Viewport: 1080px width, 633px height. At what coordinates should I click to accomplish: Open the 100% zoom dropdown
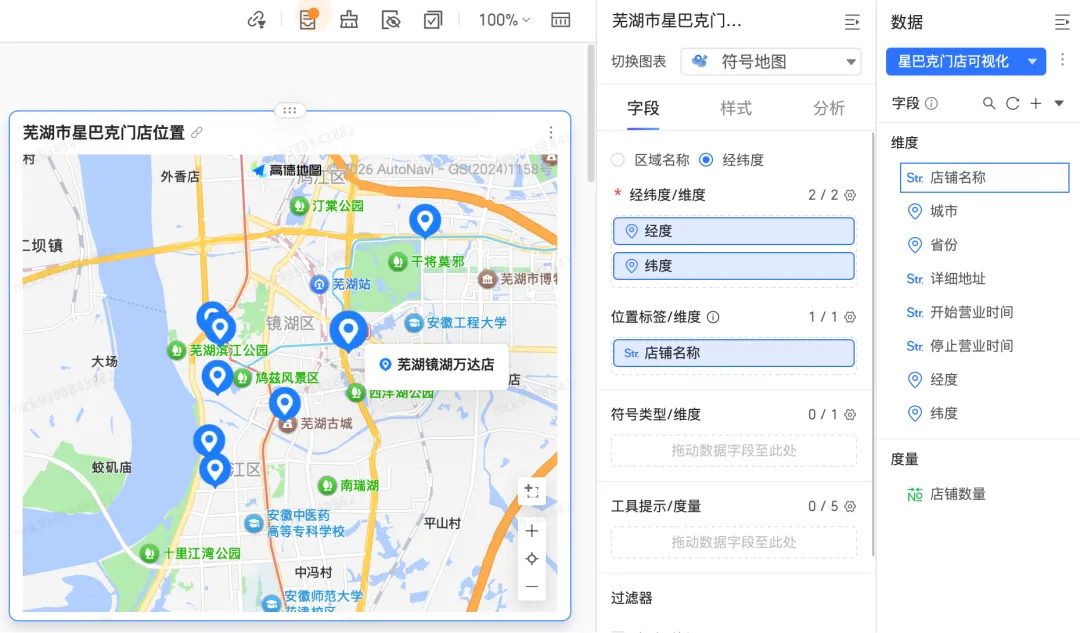(504, 20)
